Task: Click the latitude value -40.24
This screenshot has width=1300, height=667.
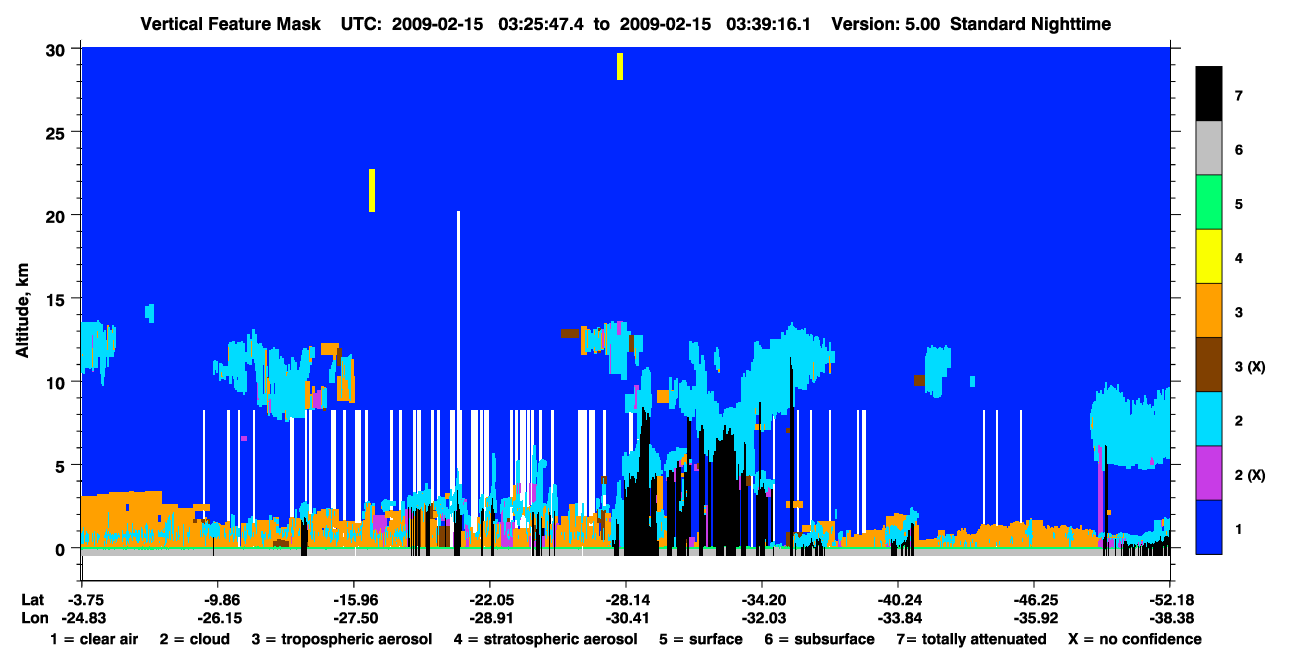Action: [x=897, y=600]
